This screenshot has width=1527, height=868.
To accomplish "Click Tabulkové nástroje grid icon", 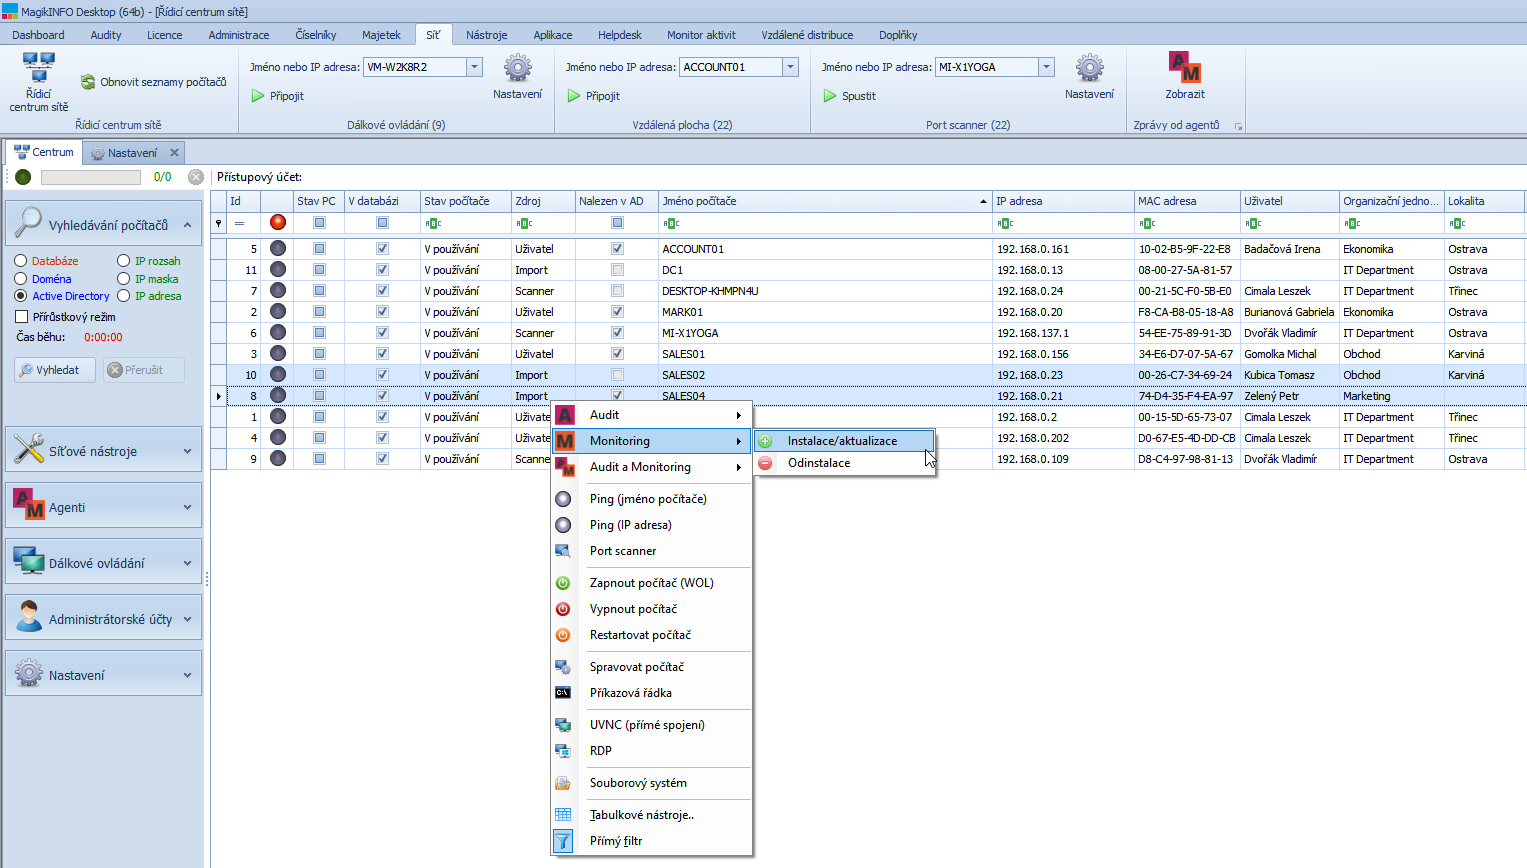I will pyautogui.click(x=563, y=815).
